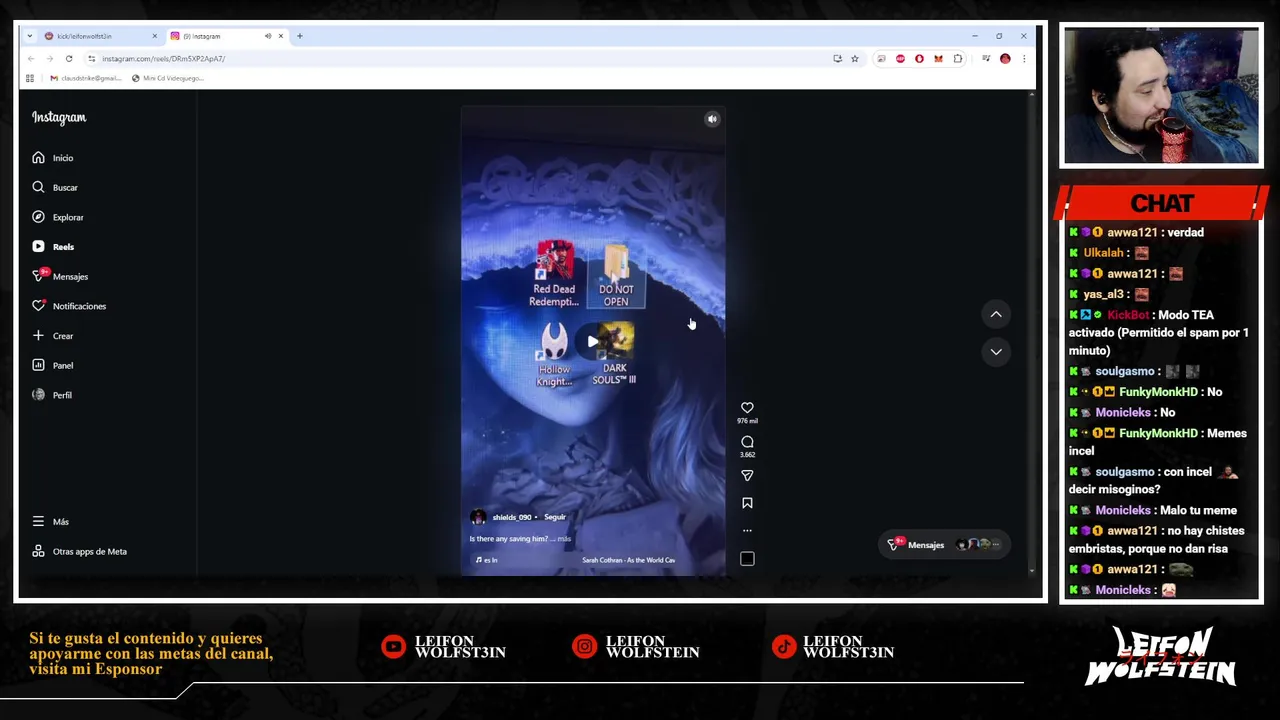The height and width of the screenshot is (720, 1280).
Task: Select Reels in the sidebar
Action: point(52,247)
